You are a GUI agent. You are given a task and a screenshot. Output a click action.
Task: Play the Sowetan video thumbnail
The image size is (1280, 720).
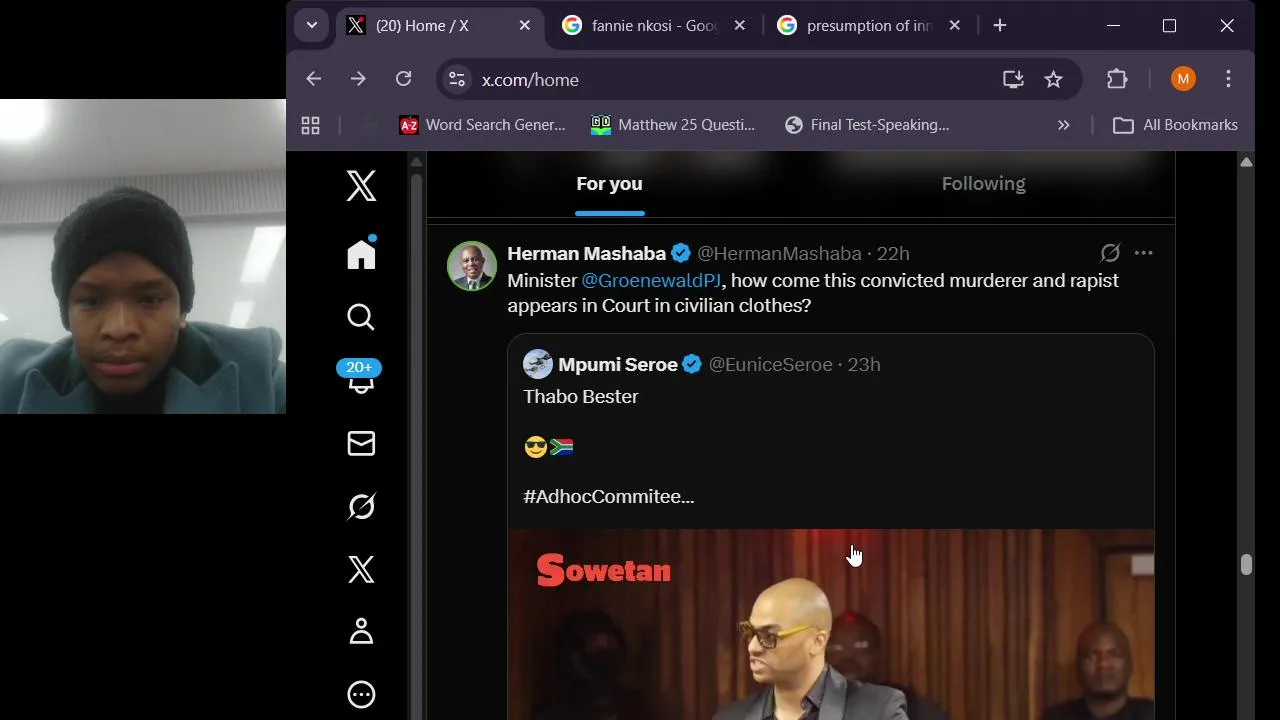(831, 625)
